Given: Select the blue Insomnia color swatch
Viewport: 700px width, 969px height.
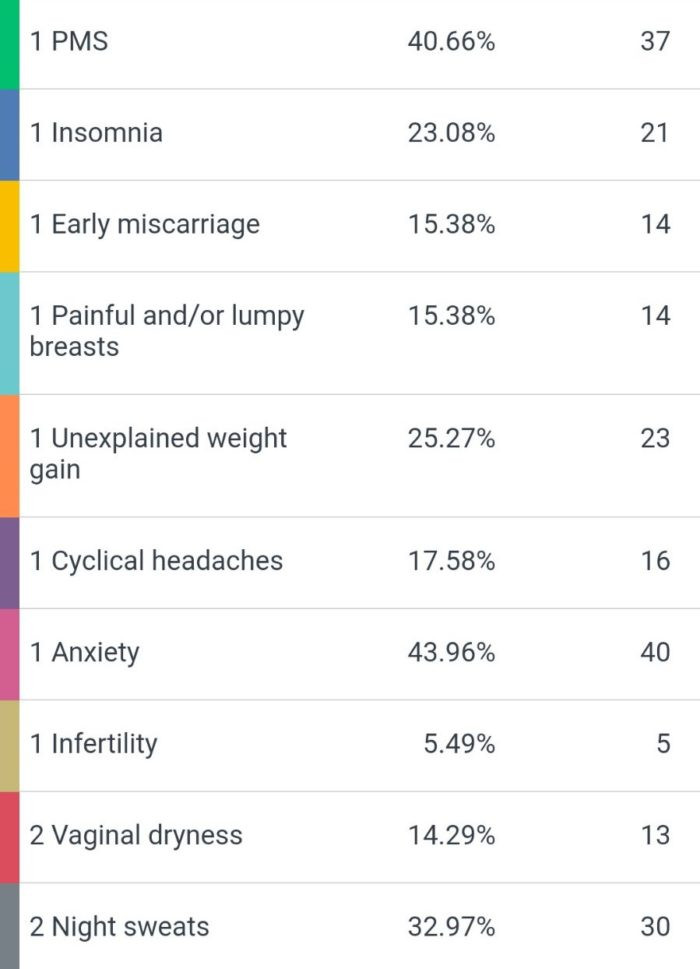Looking at the screenshot, I should (9, 135).
